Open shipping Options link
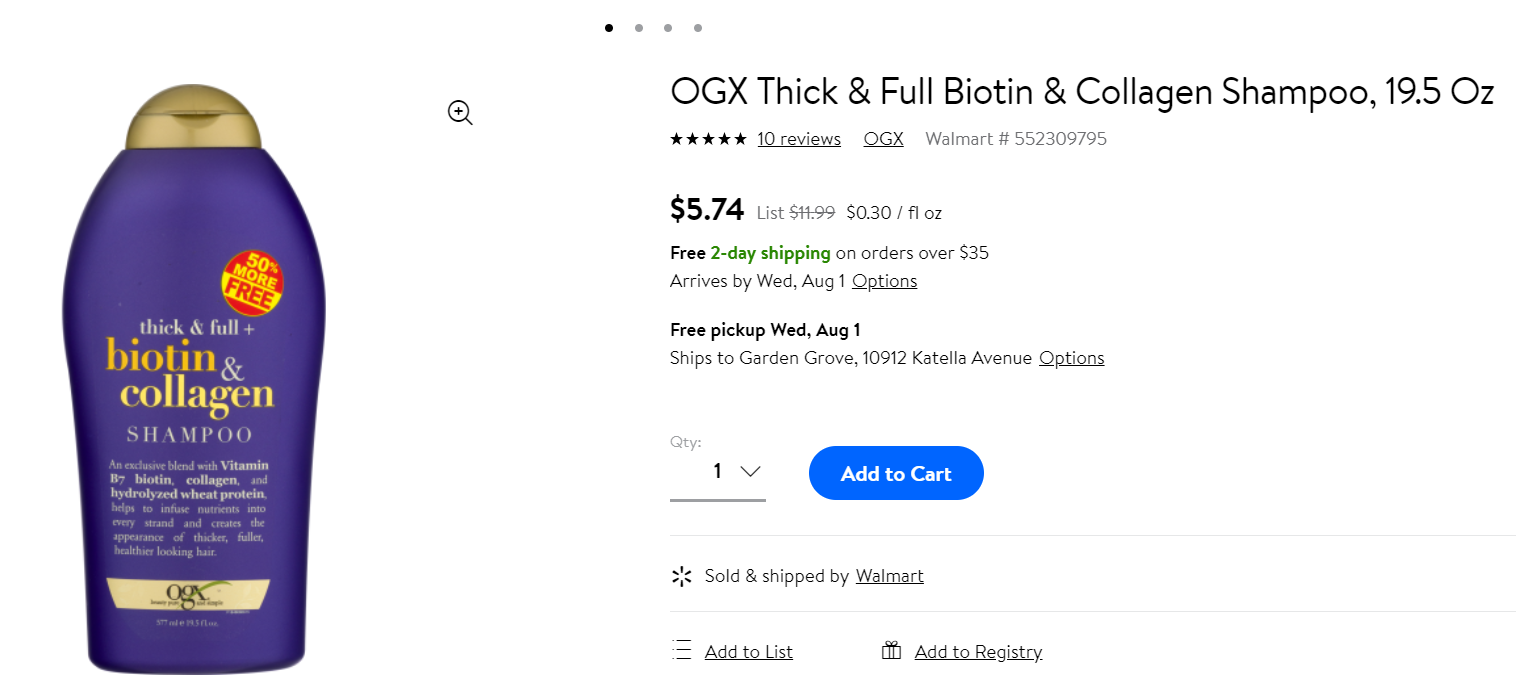Viewport: 1516px width, 683px height. pyautogui.click(x=884, y=281)
